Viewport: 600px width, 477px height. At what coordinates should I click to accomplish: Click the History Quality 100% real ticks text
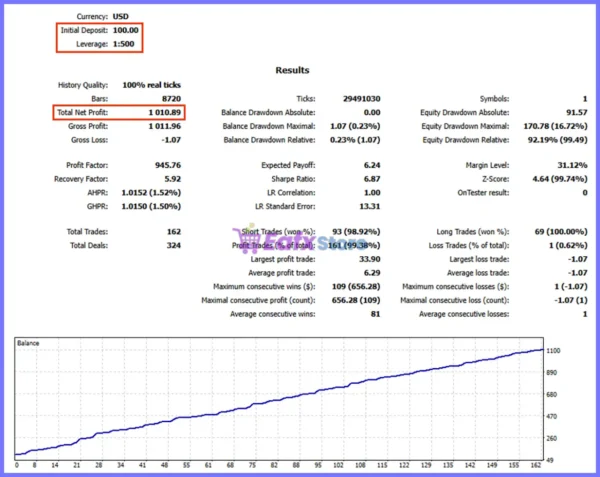pos(152,85)
